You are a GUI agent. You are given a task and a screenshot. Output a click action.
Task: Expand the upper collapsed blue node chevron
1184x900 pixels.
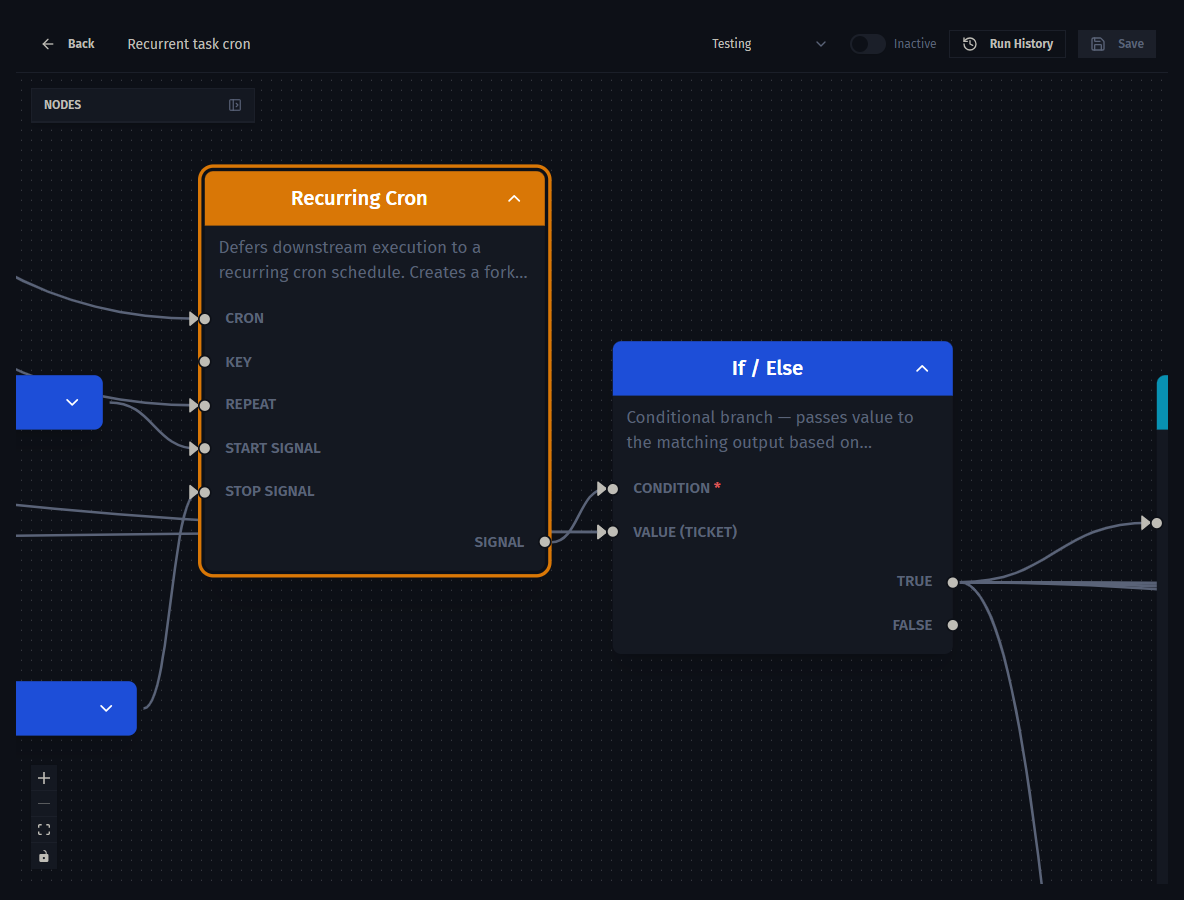click(72, 402)
